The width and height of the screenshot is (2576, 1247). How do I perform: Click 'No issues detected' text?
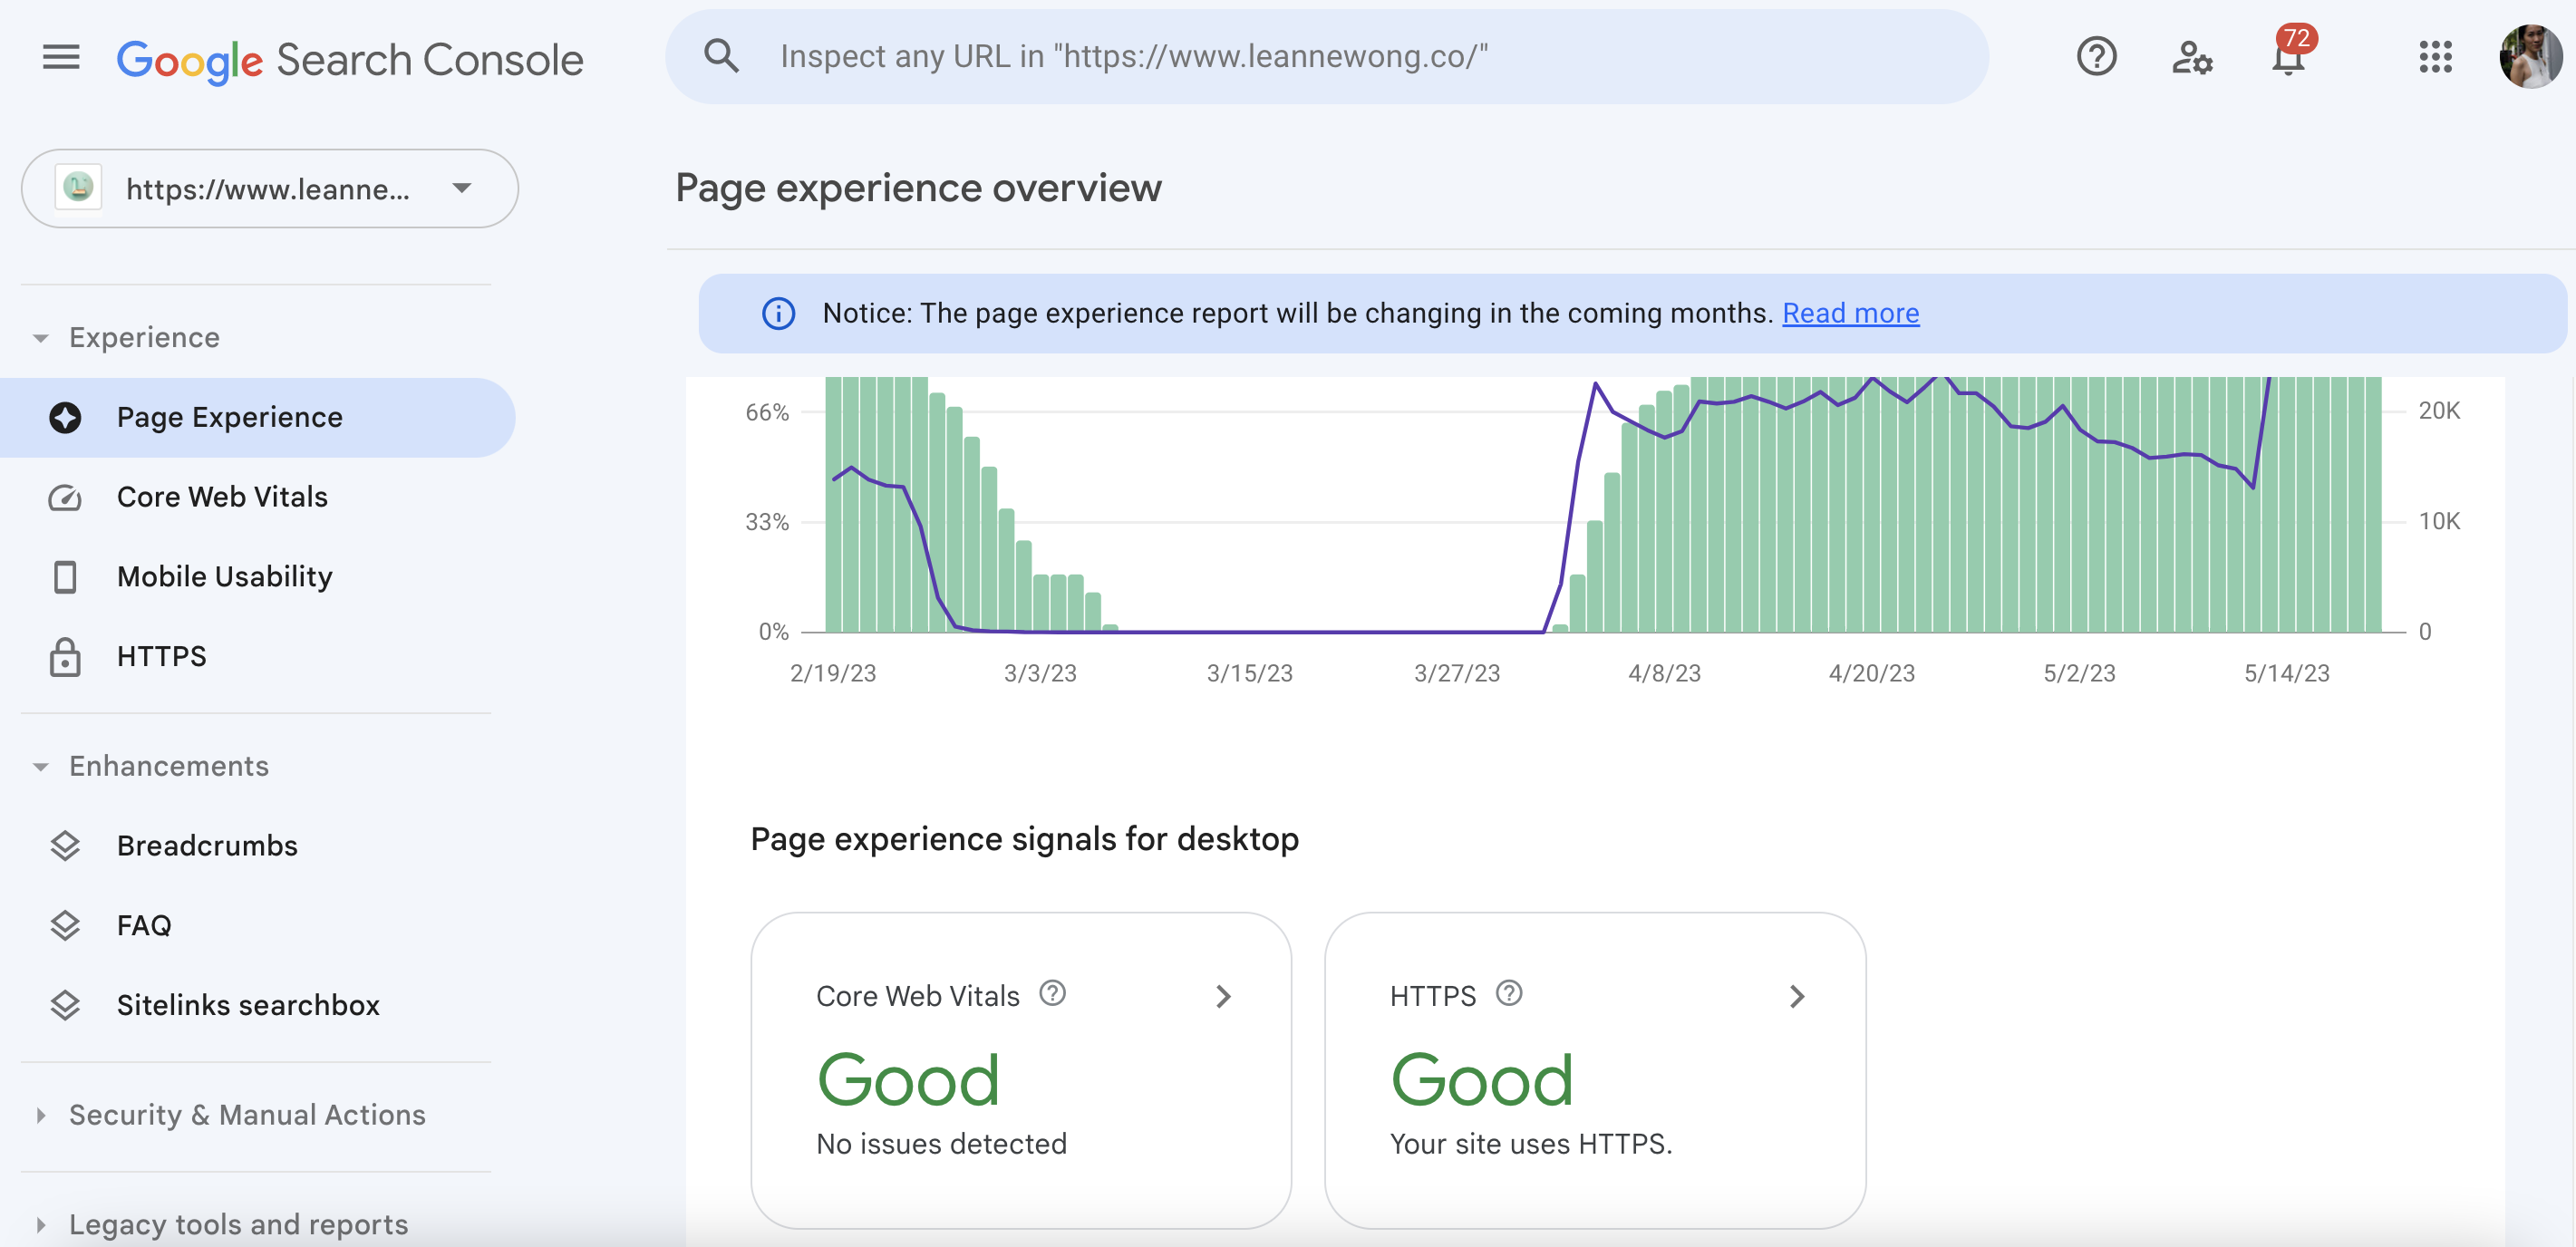point(941,1143)
